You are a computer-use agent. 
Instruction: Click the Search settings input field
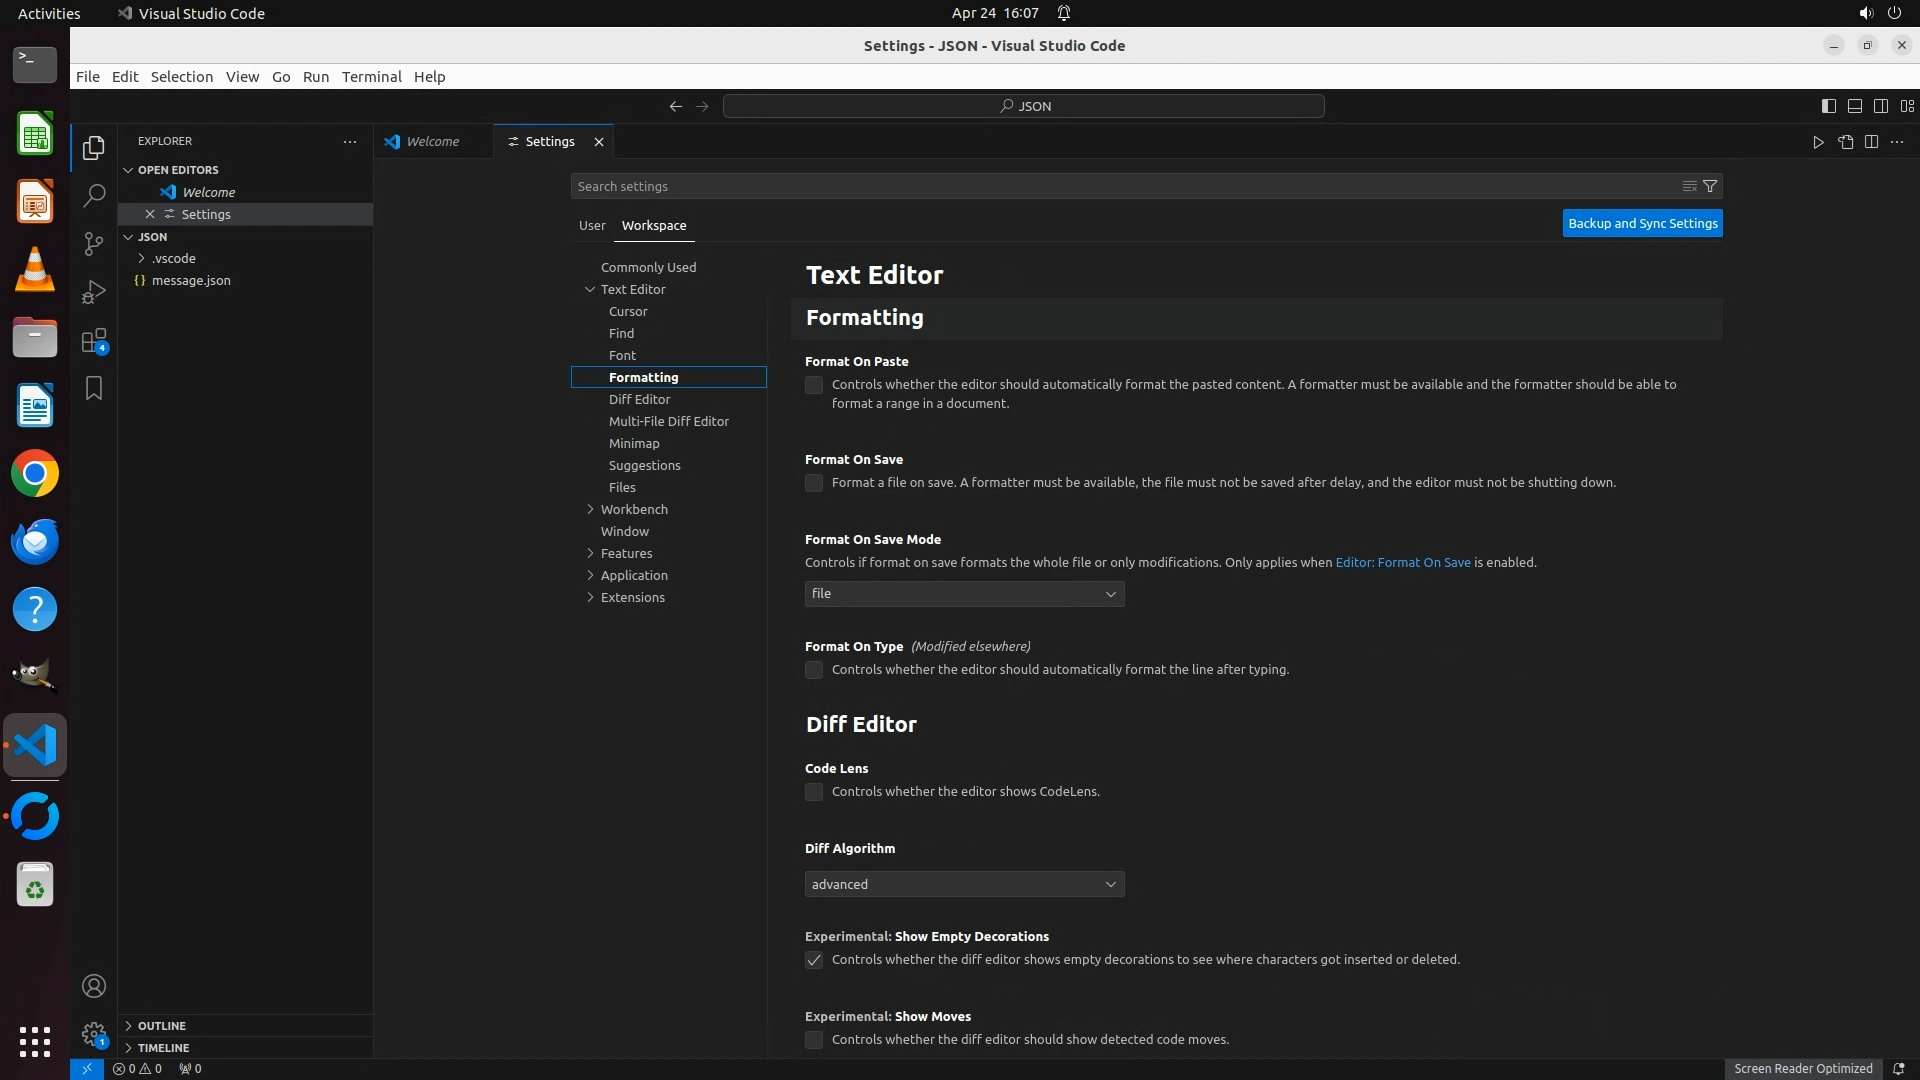tap(1120, 186)
